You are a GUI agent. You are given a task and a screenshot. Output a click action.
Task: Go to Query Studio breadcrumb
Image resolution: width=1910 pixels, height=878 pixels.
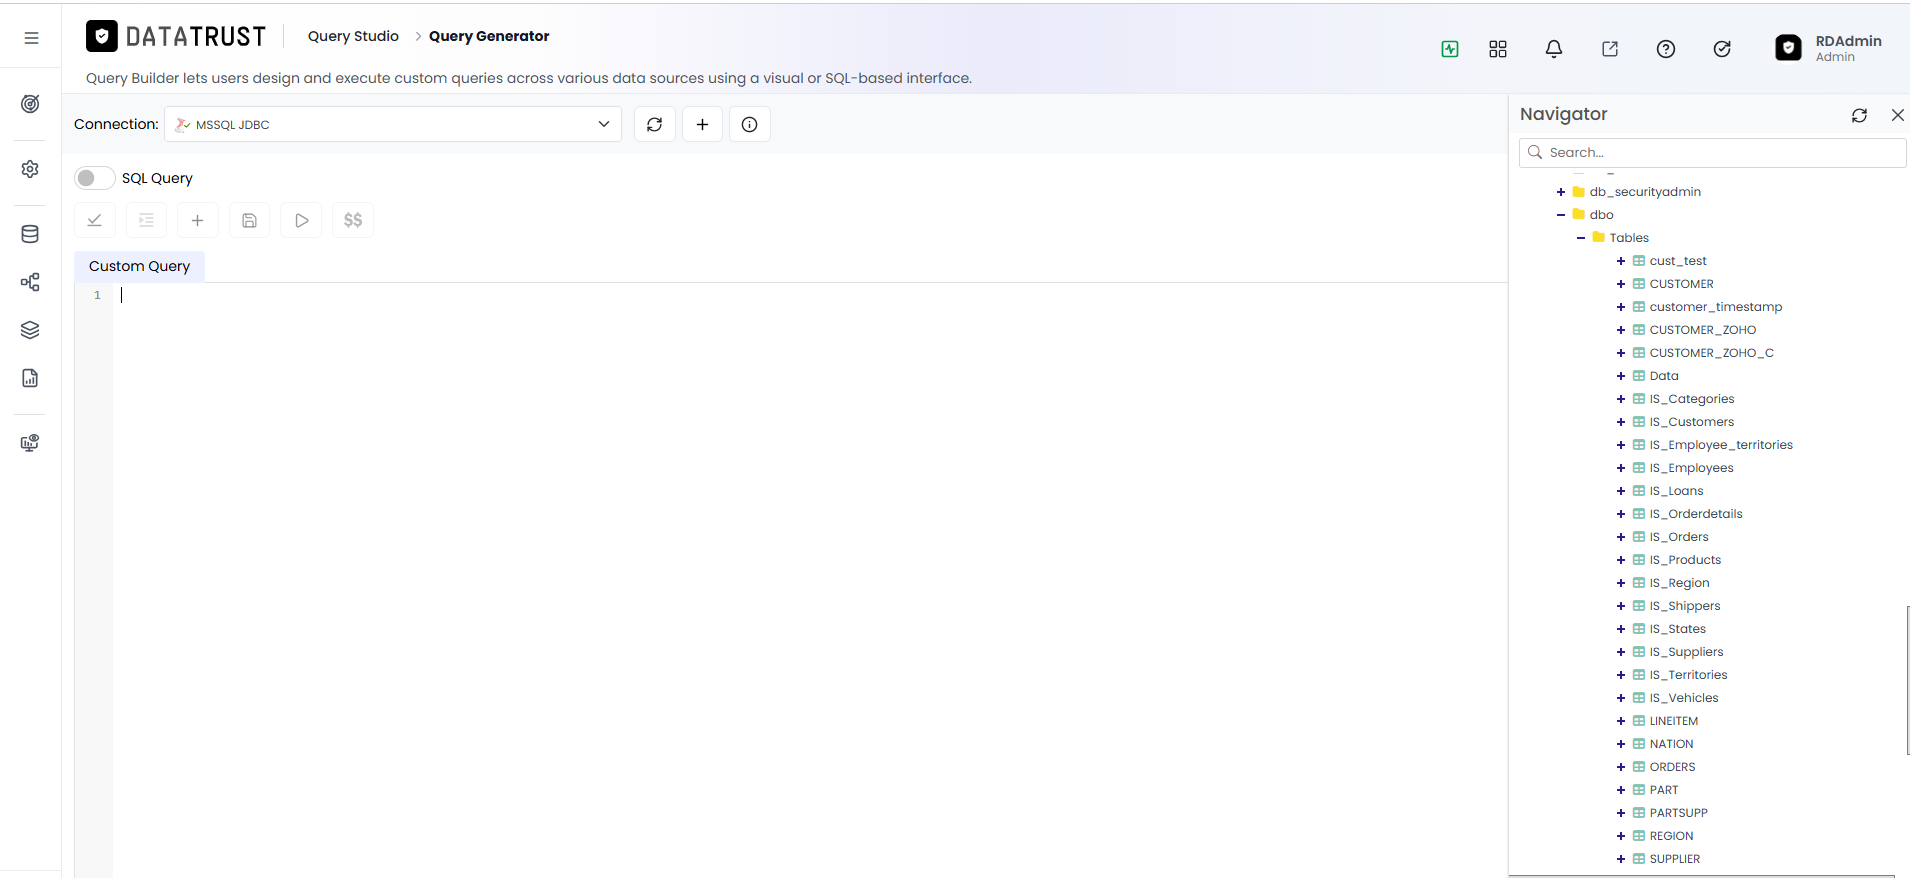(353, 36)
